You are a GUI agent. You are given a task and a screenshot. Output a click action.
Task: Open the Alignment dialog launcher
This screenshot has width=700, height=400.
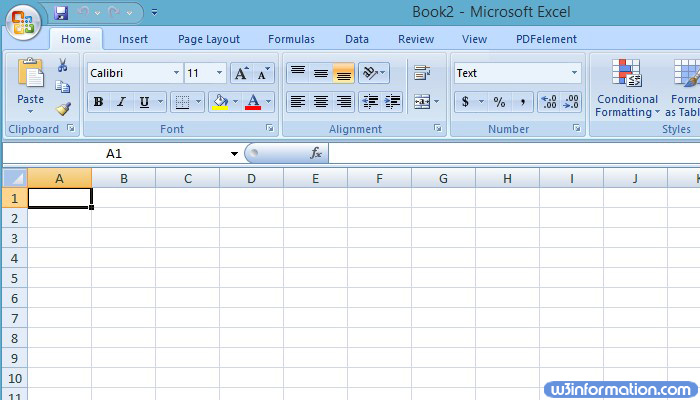tap(438, 129)
